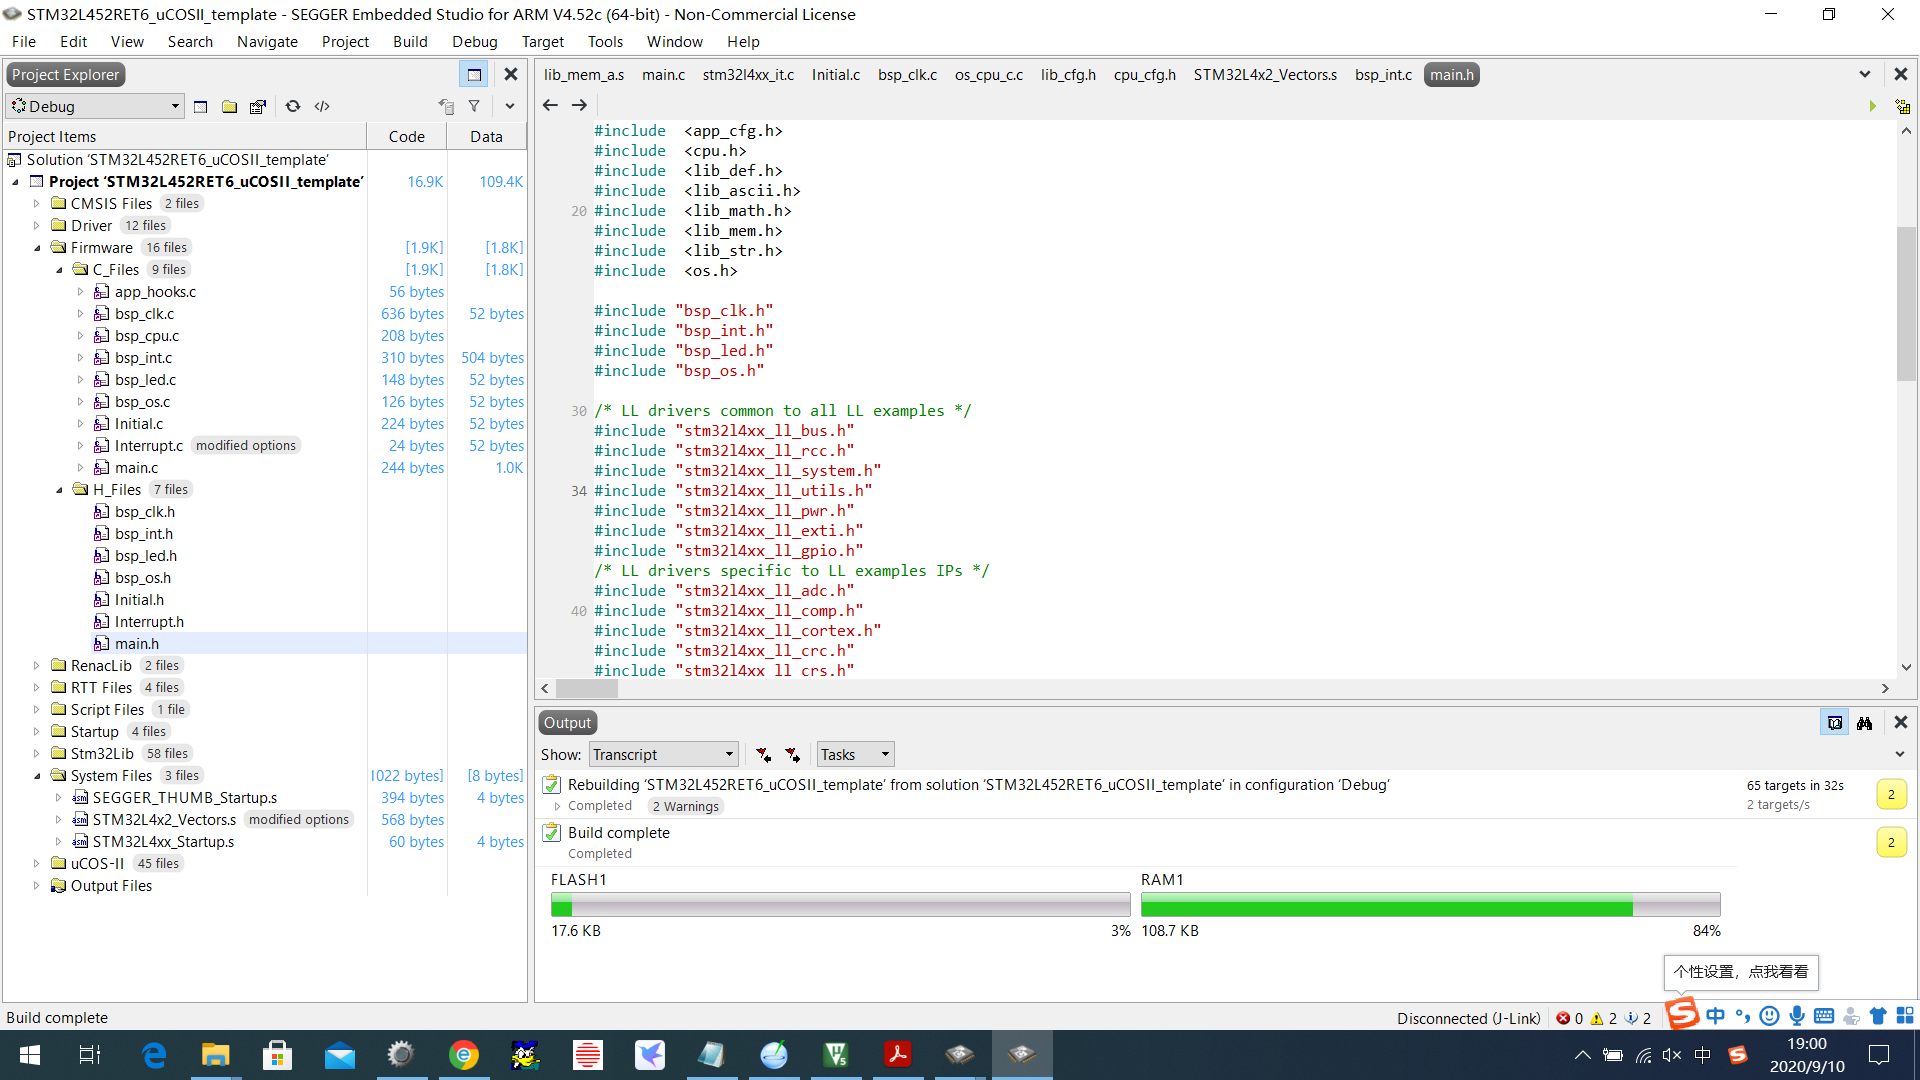Viewport: 1920px width, 1080px height.
Task: Collapse the Firmware folder
Action: point(37,248)
